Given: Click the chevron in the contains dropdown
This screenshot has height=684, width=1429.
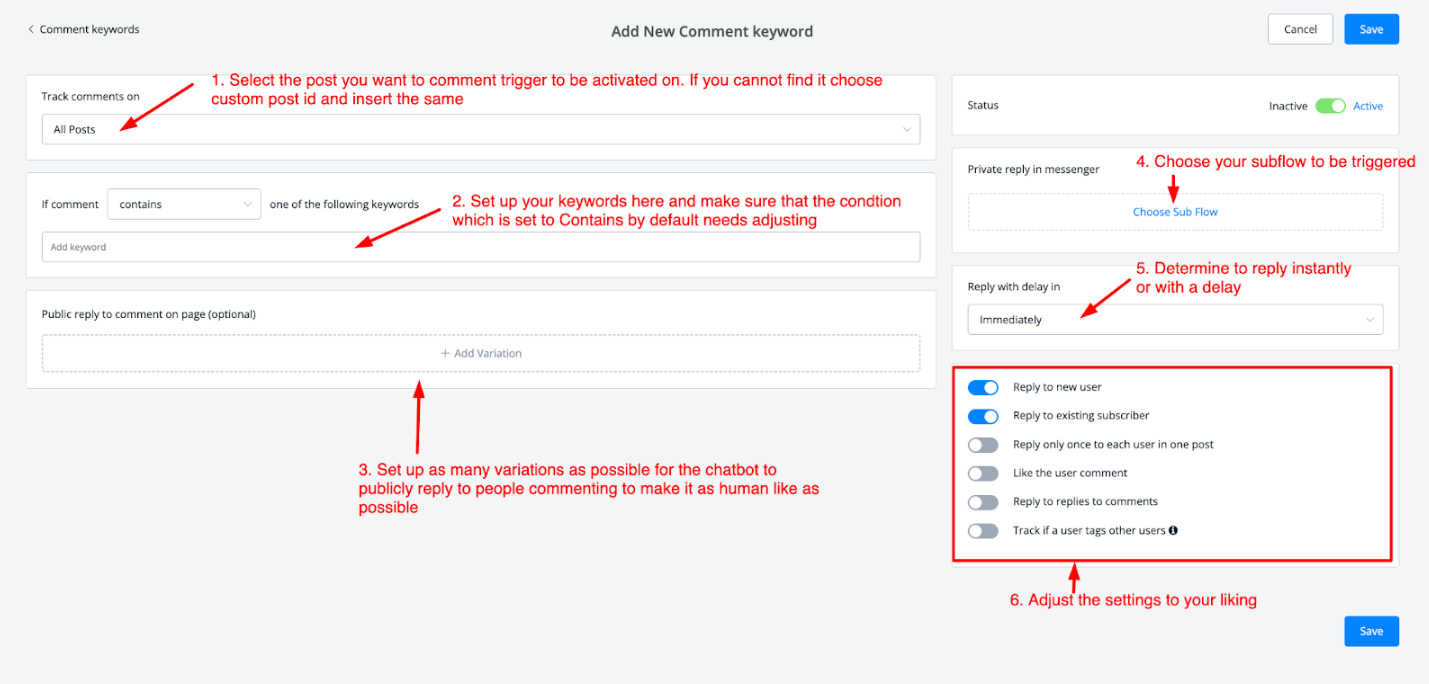Looking at the screenshot, I should 247,204.
